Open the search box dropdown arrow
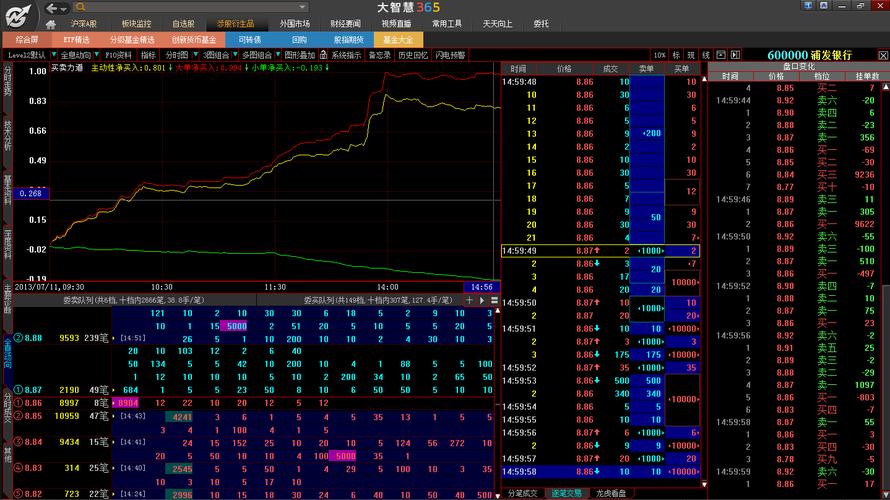This screenshot has height=500, width=890. (303, 7)
